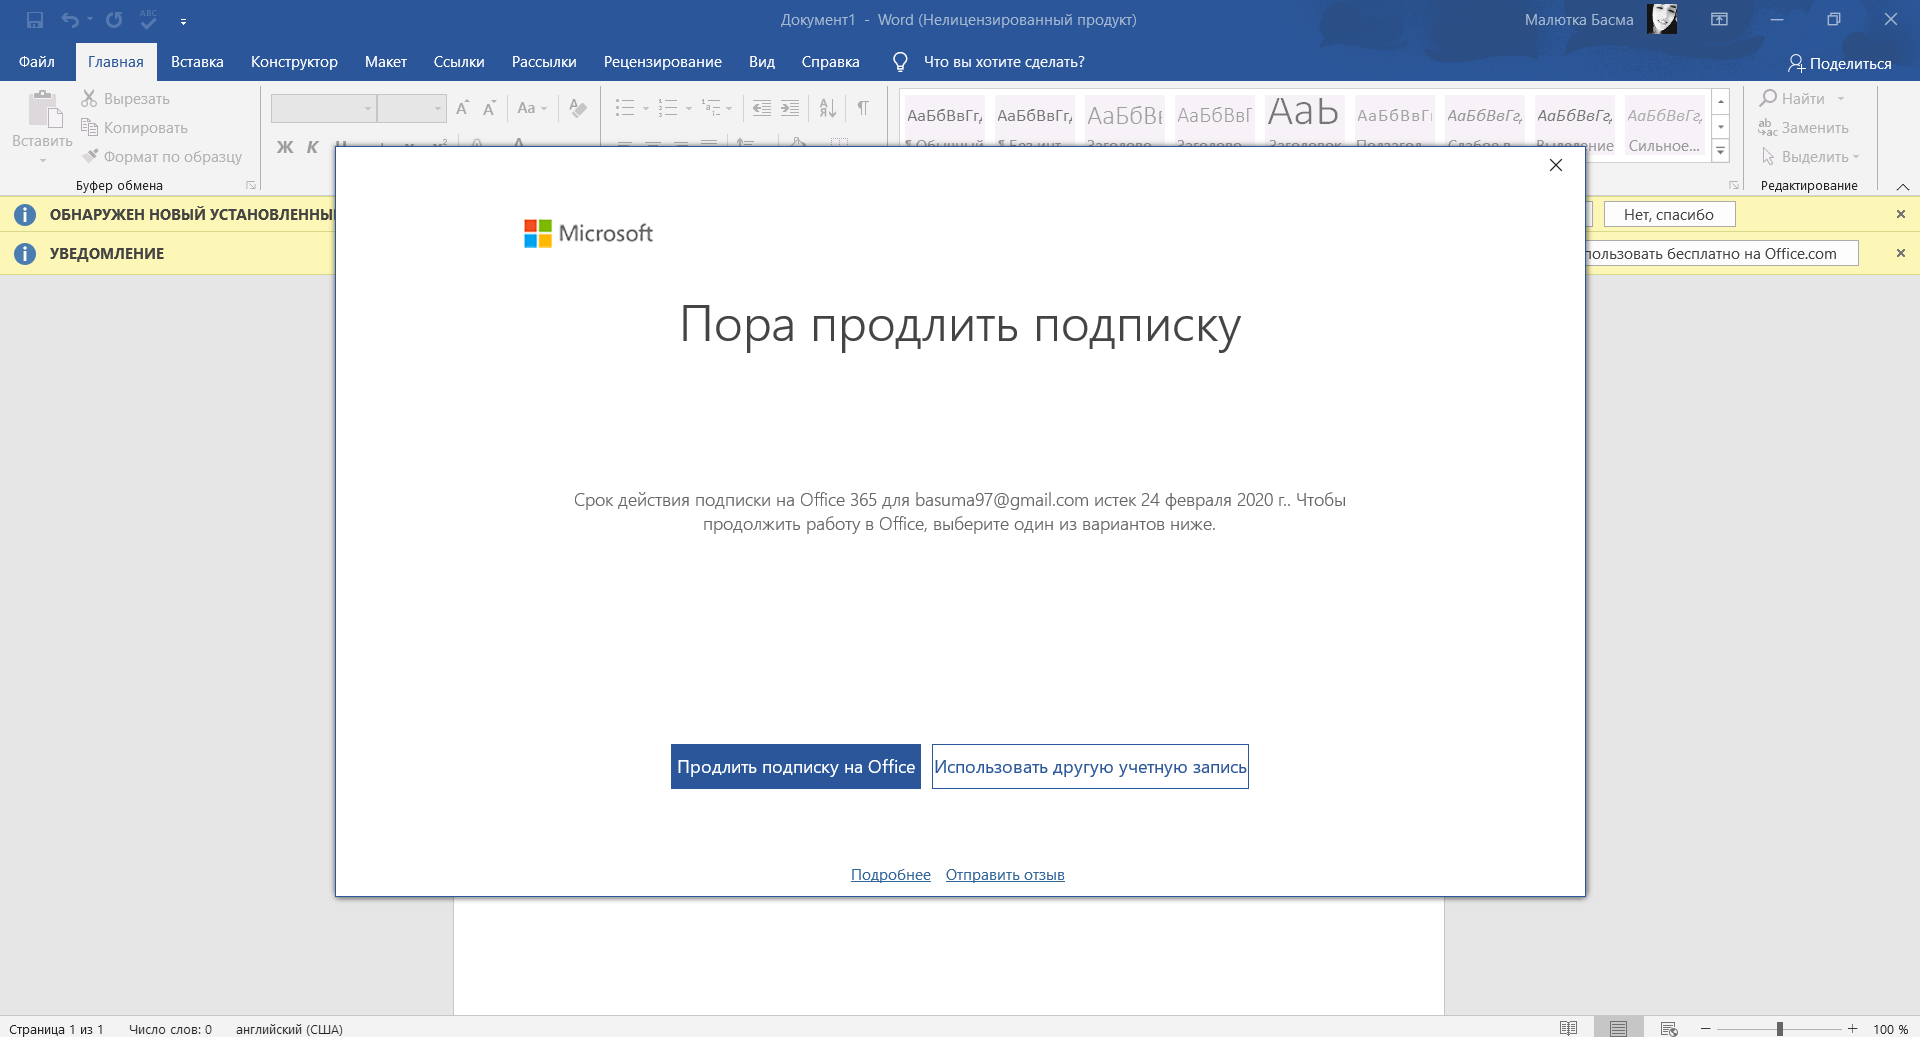
Task: Click Copy (Копировать) in the clipboard group
Action: (x=134, y=127)
